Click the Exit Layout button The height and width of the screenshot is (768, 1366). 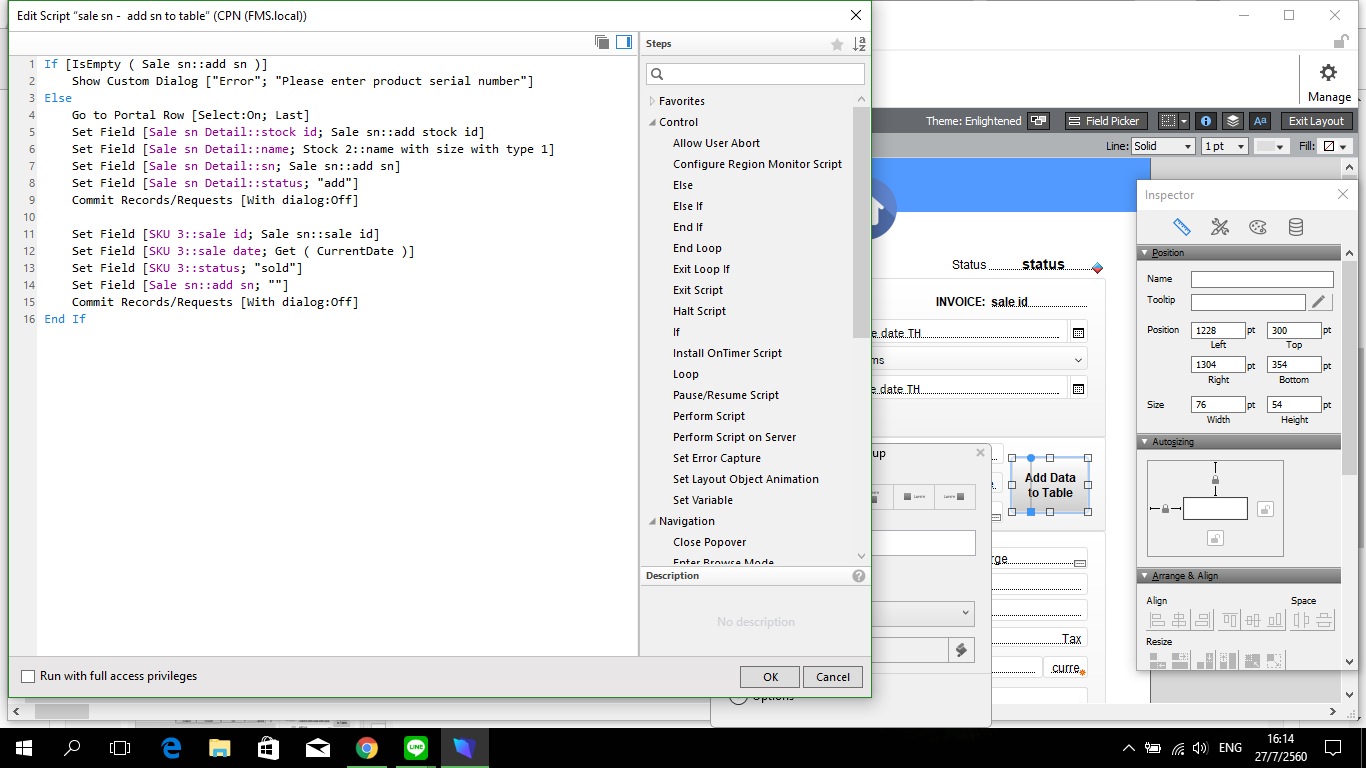coord(1316,121)
